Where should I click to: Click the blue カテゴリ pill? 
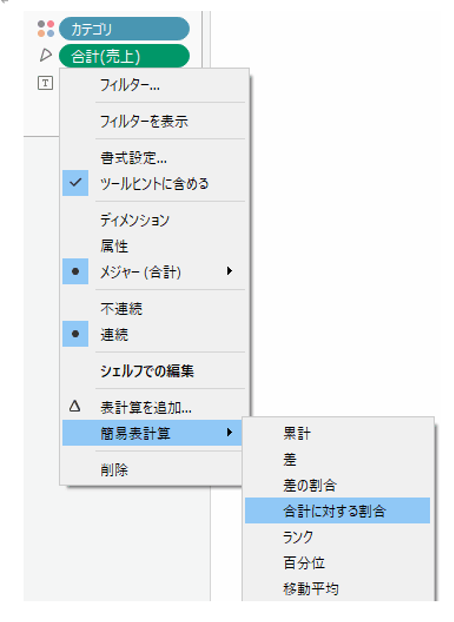tap(124, 29)
